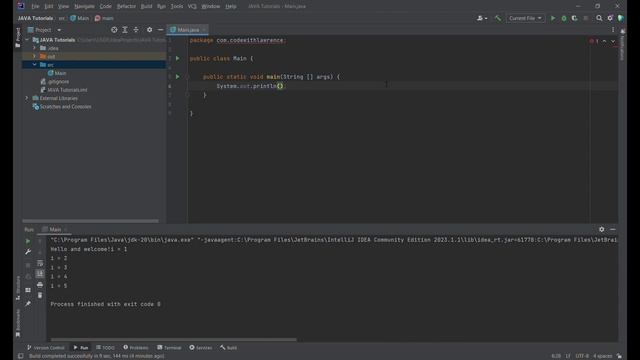Viewport: 640px width, 360px height.
Task: Click the UTF-8 encoding in status bar
Action: coord(582,356)
